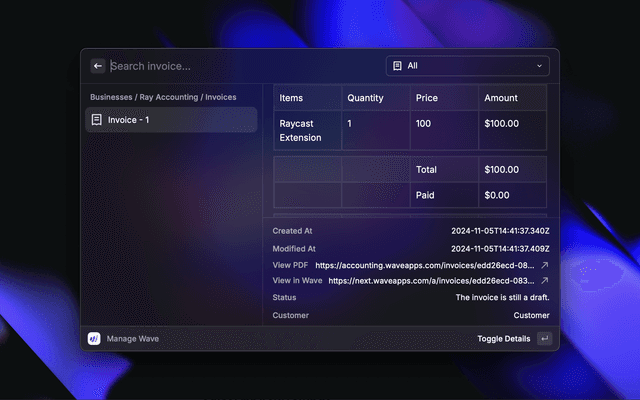Image resolution: width=640 pixels, height=400 pixels.
Task: Click the Items column header
Action: point(291,98)
